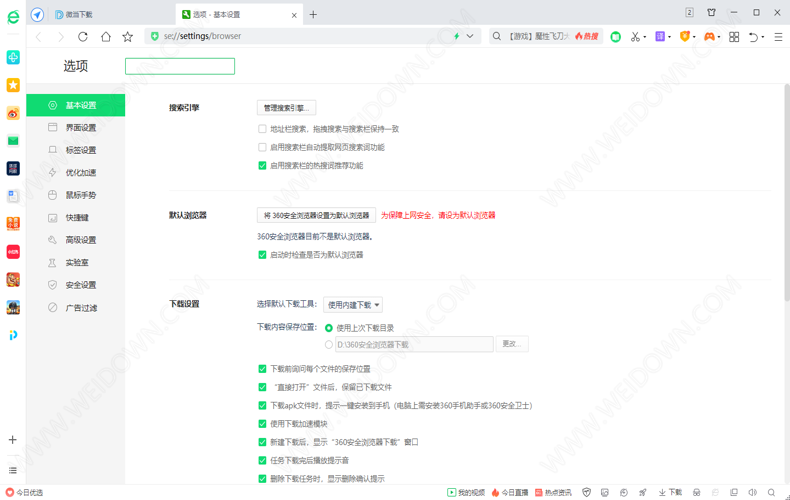Set 360安全浏览器 as default browser
This screenshot has width=790, height=500.
pos(316,215)
